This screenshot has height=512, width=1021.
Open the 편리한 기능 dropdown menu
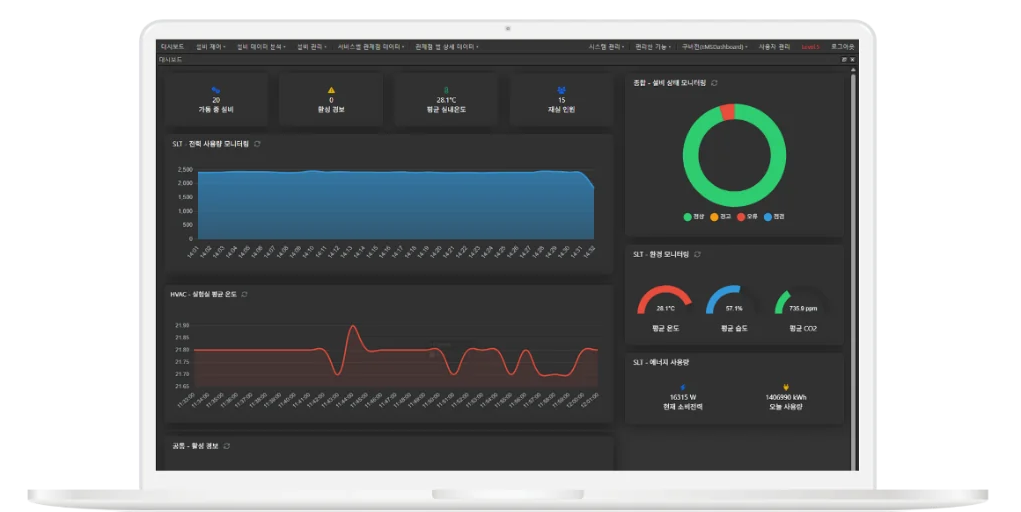pos(653,47)
